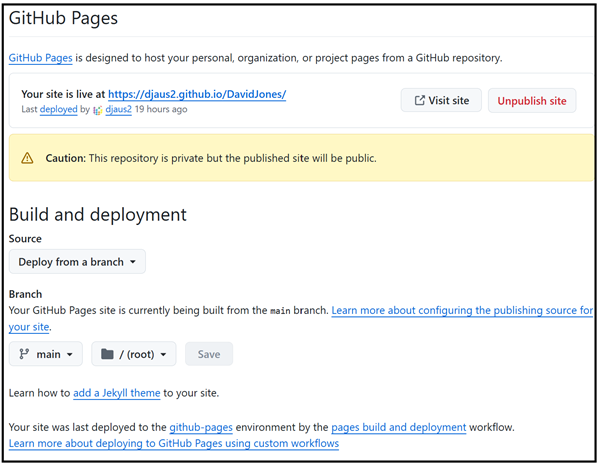Open the / (root) folder dropdown

pyautogui.click(x=134, y=354)
